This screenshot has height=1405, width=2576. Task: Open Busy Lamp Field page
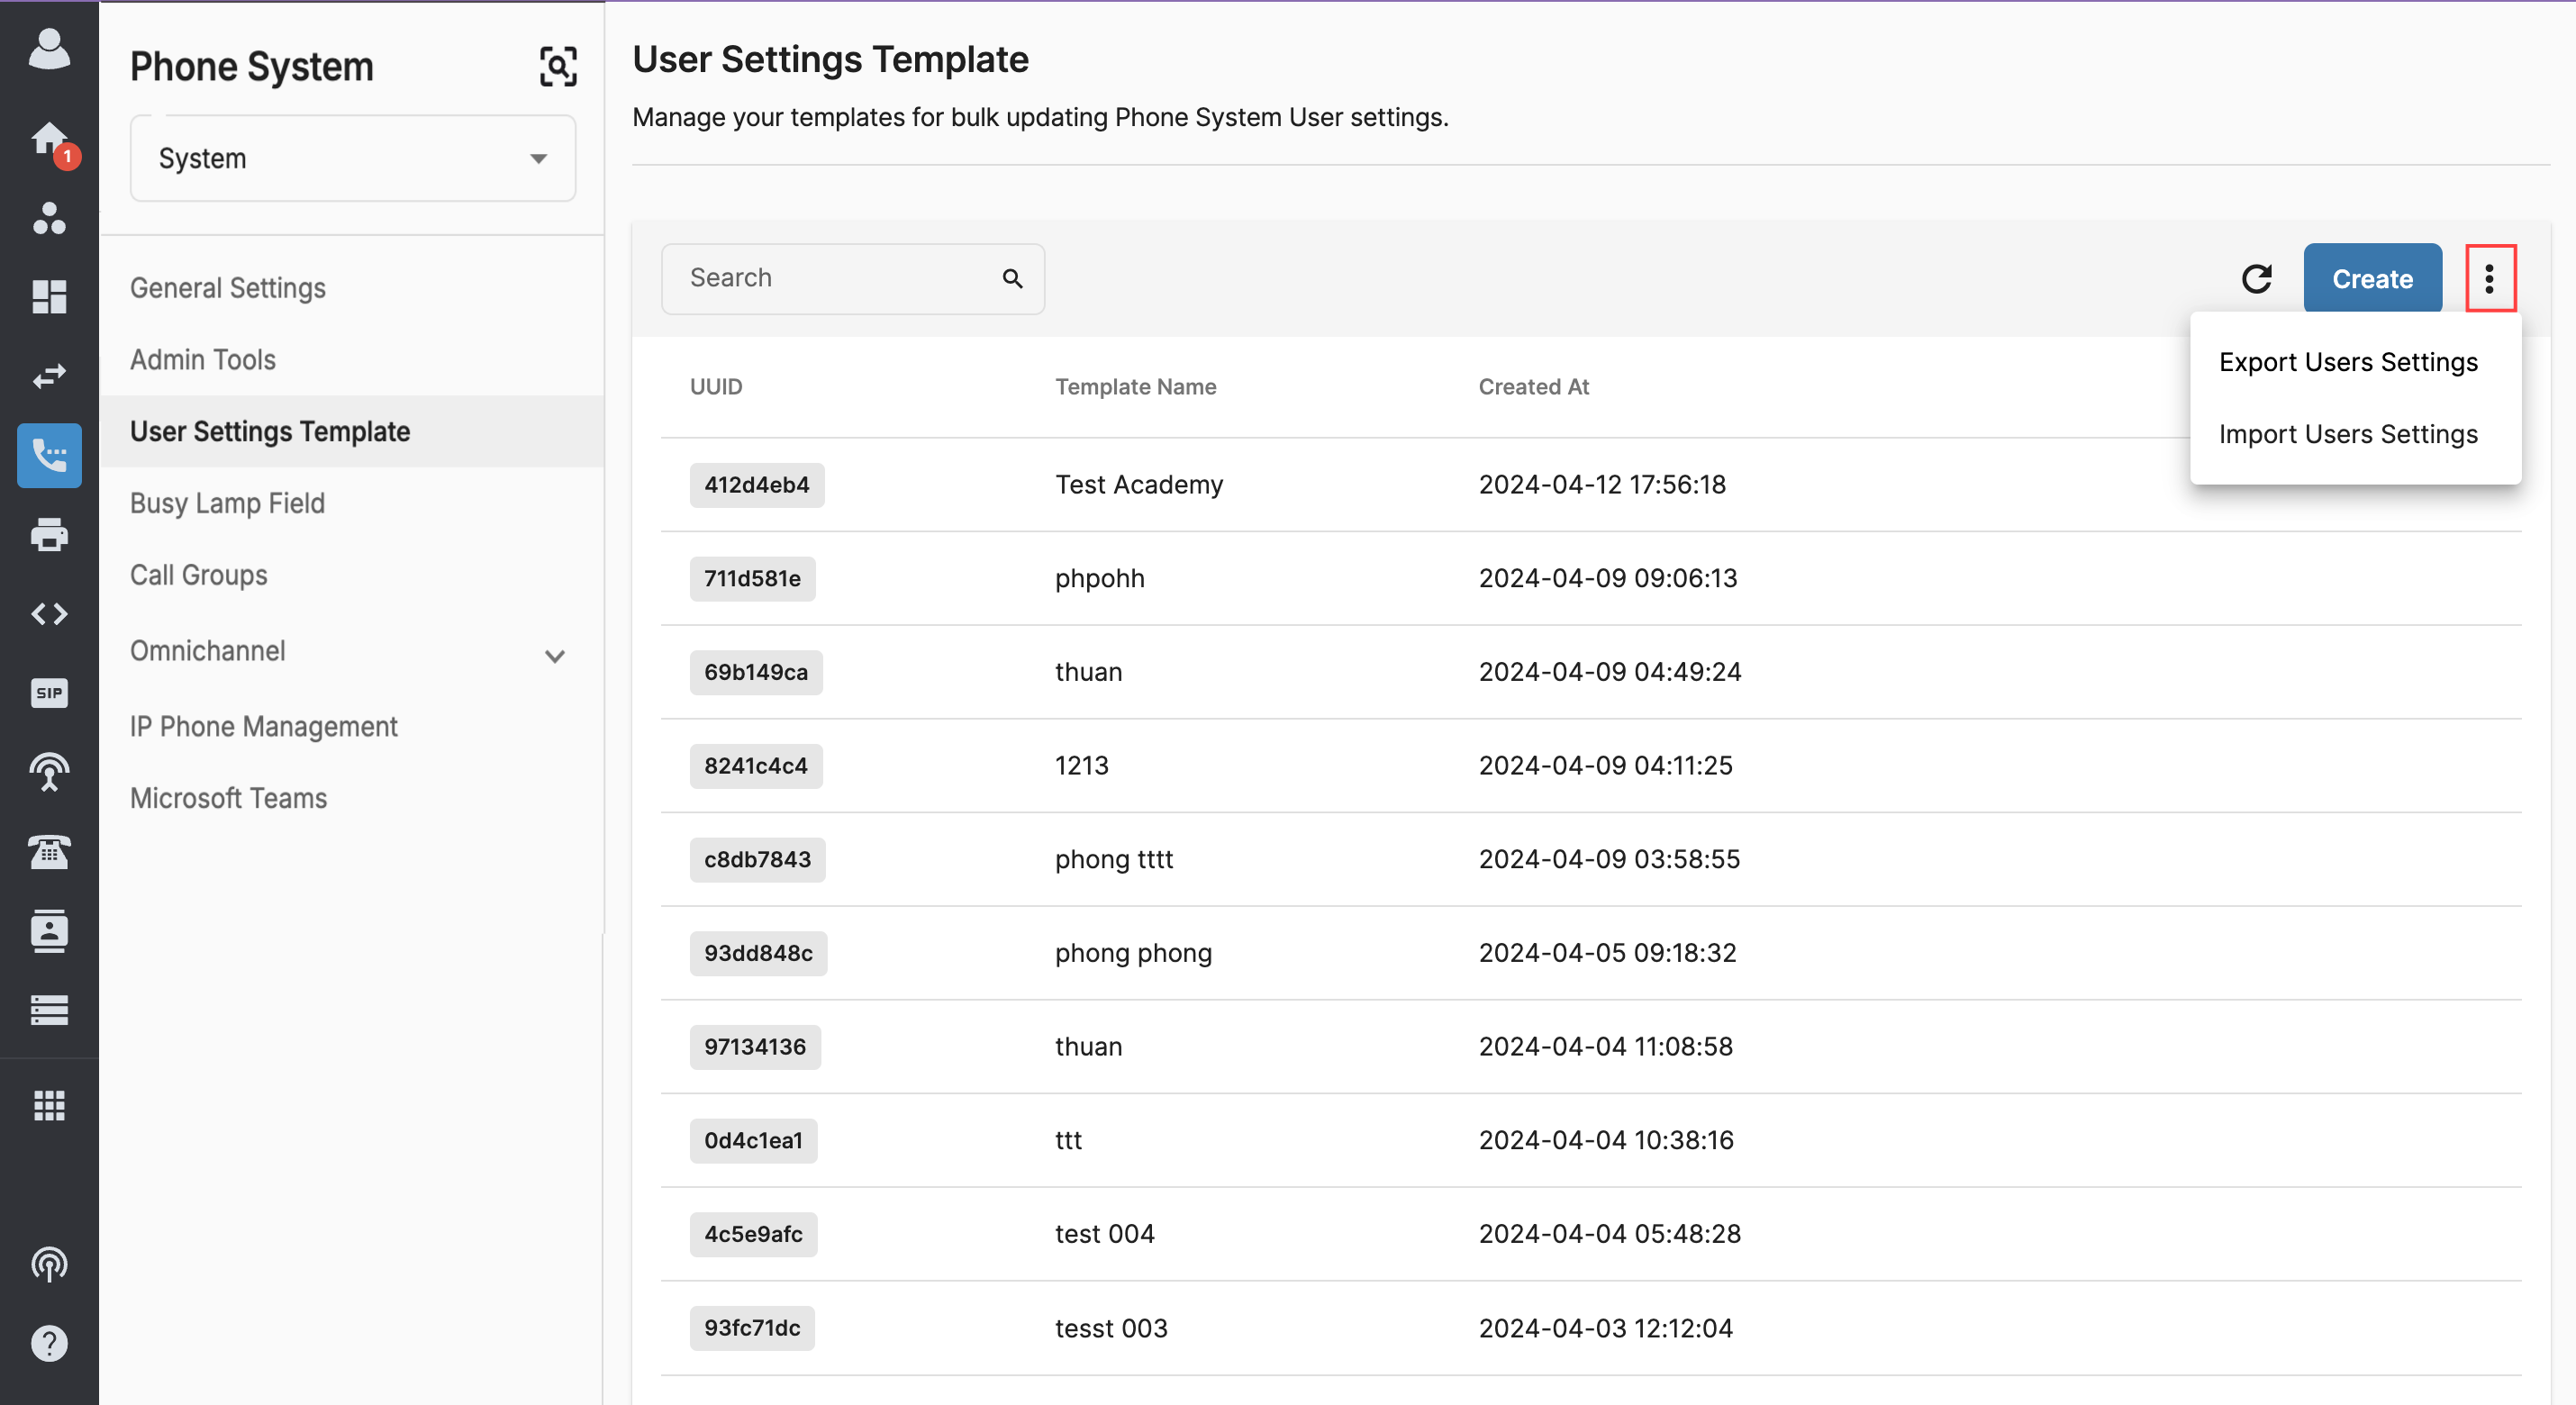click(x=227, y=503)
